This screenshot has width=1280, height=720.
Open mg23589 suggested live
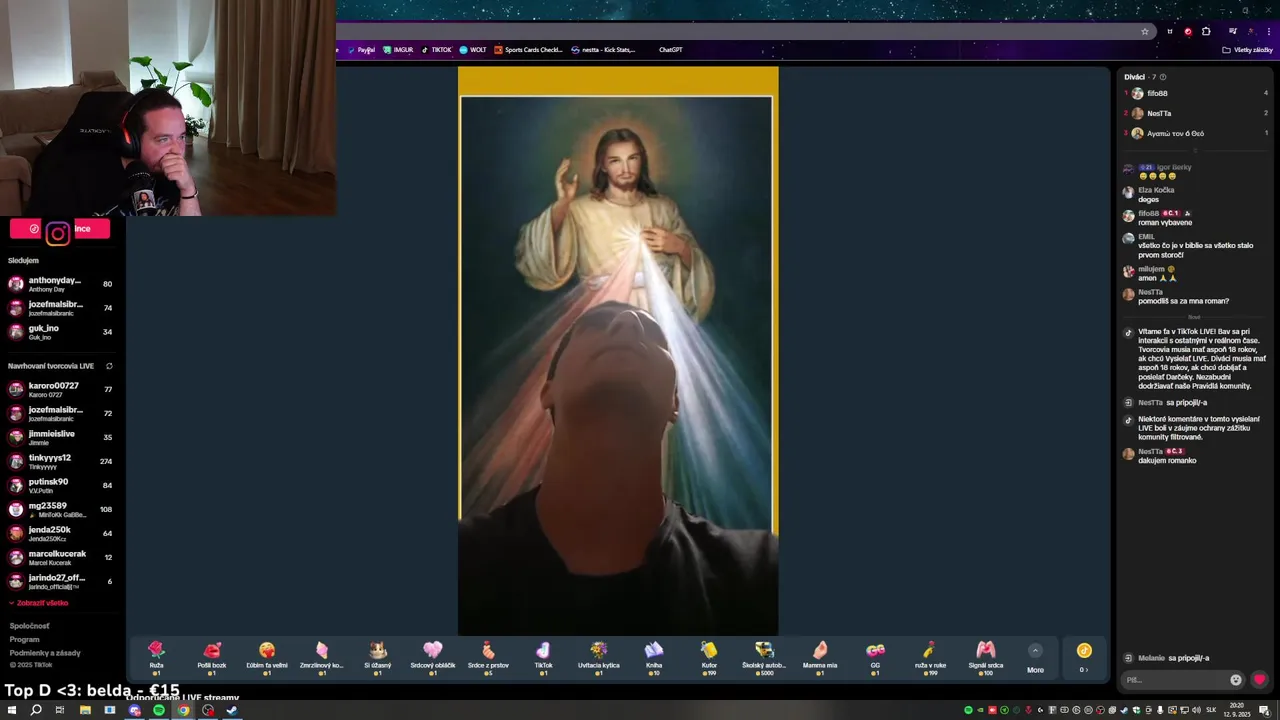click(x=60, y=509)
